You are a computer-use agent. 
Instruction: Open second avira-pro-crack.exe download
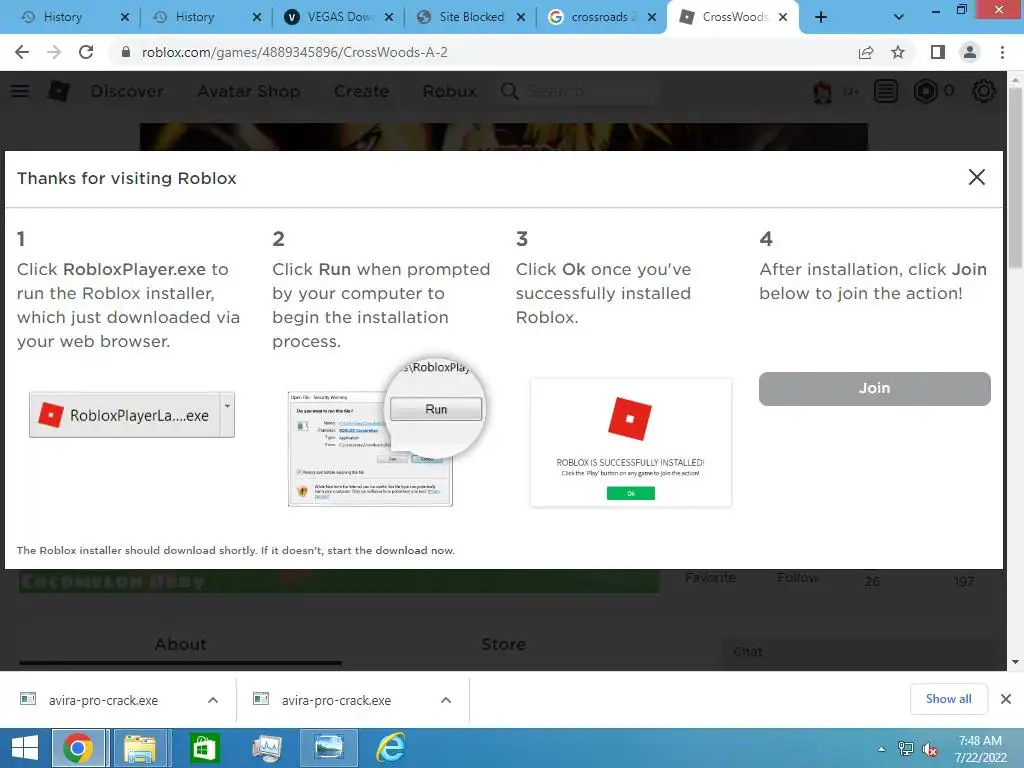click(x=336, y=700)
